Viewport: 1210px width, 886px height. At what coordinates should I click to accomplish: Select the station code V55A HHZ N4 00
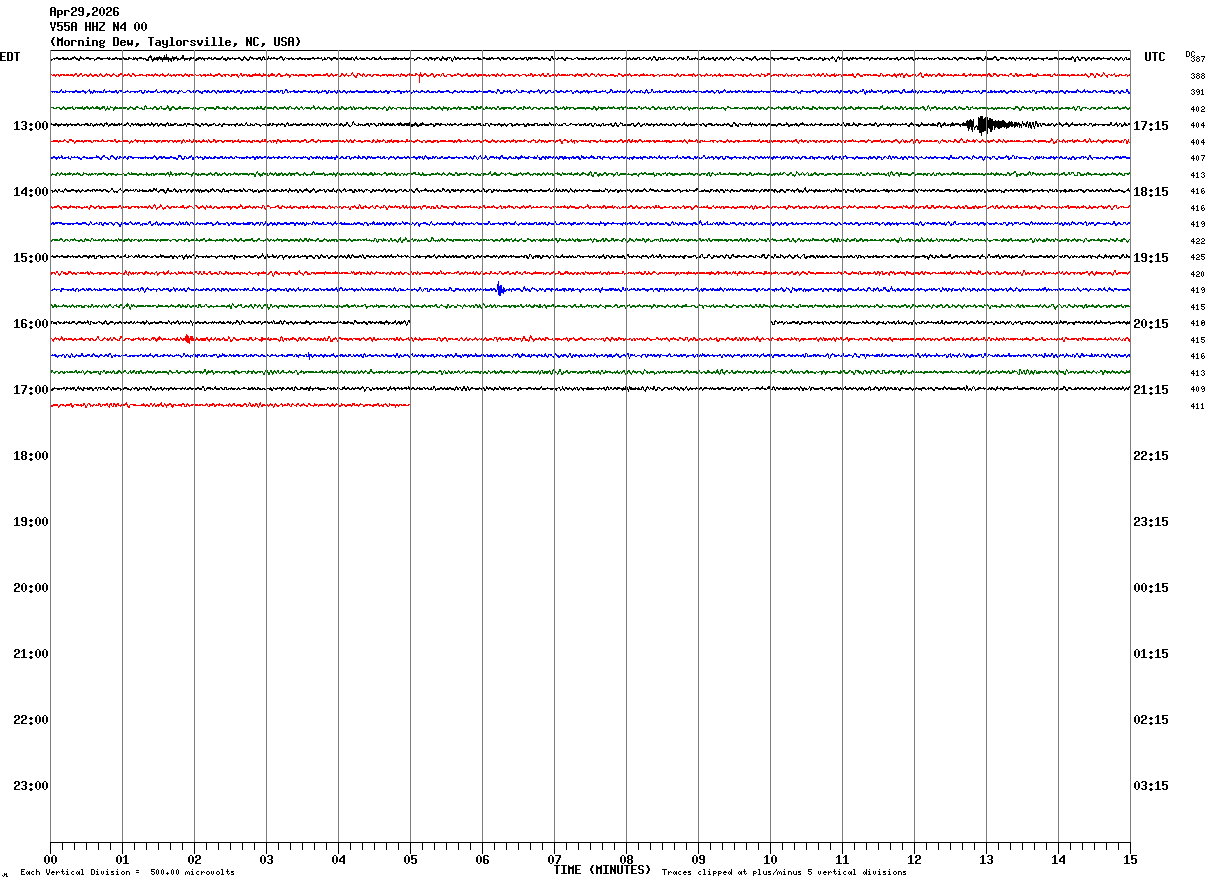pos(98,27)
